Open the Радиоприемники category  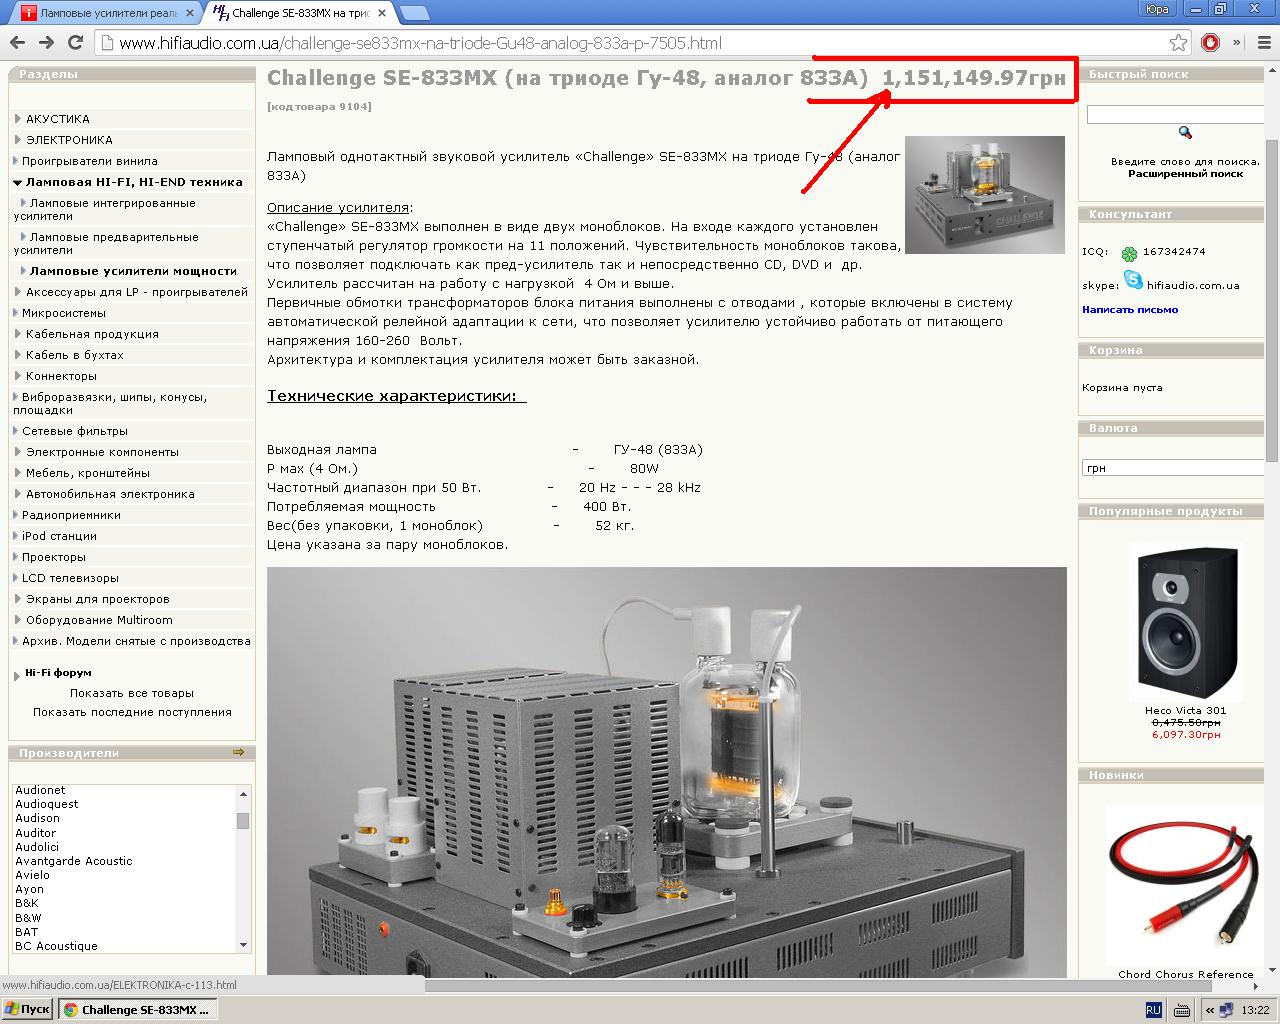coord(71,515)
